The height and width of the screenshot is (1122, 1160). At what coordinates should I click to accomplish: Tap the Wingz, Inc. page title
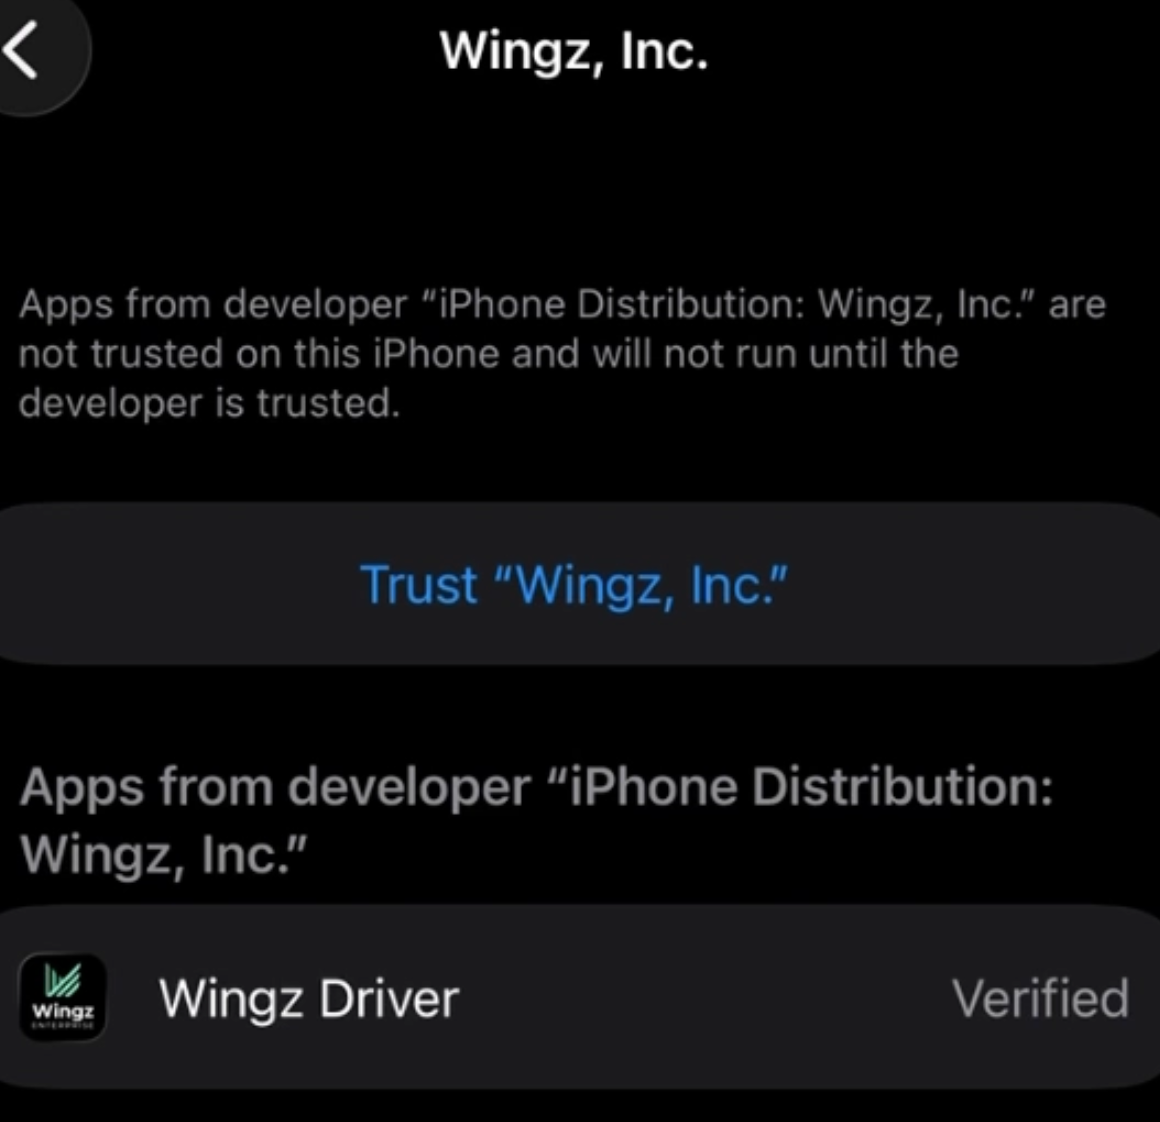point(574,52)
